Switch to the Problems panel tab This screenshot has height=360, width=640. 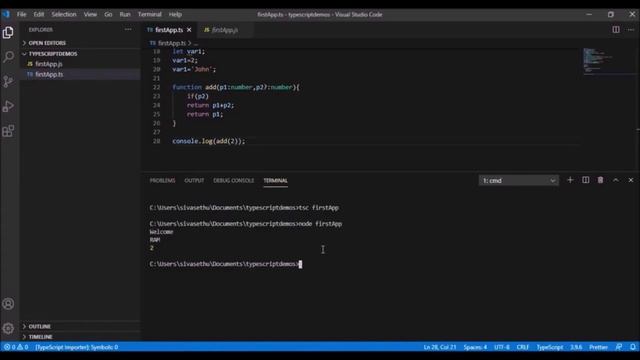click(162, 180)
